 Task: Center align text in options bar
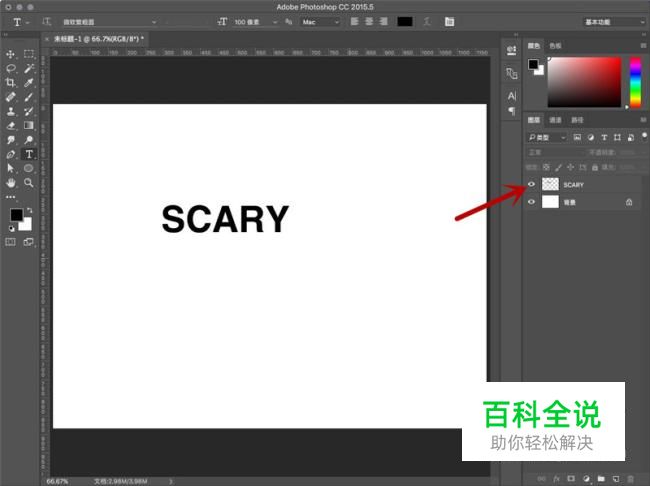[x=369, y=22]
